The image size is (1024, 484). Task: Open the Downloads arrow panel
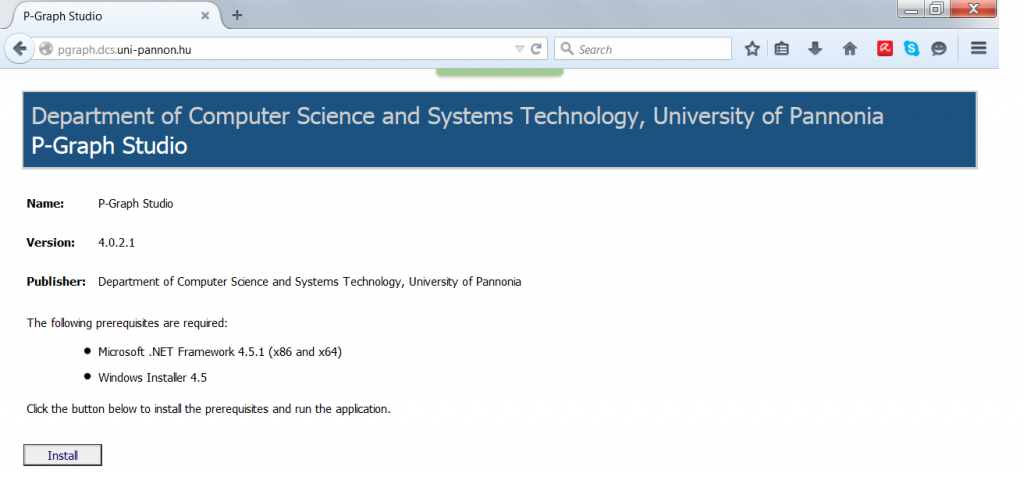tap(815, 49)
